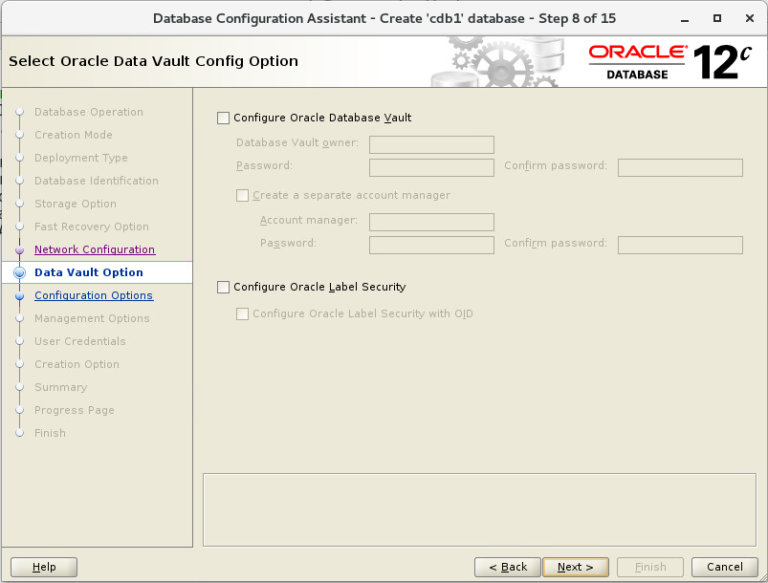The image size is (768, 583).
Task: Click Confirm password field for account manager
Action: point(680,245)
